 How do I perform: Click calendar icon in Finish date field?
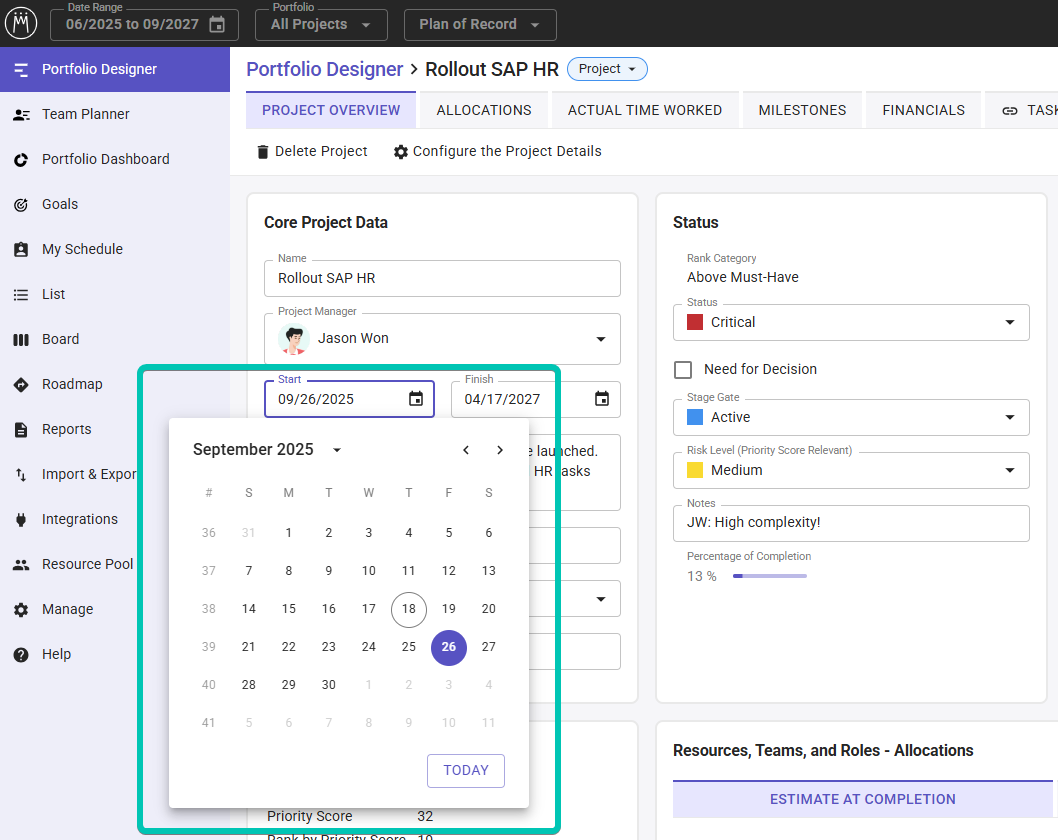[602, 399]
